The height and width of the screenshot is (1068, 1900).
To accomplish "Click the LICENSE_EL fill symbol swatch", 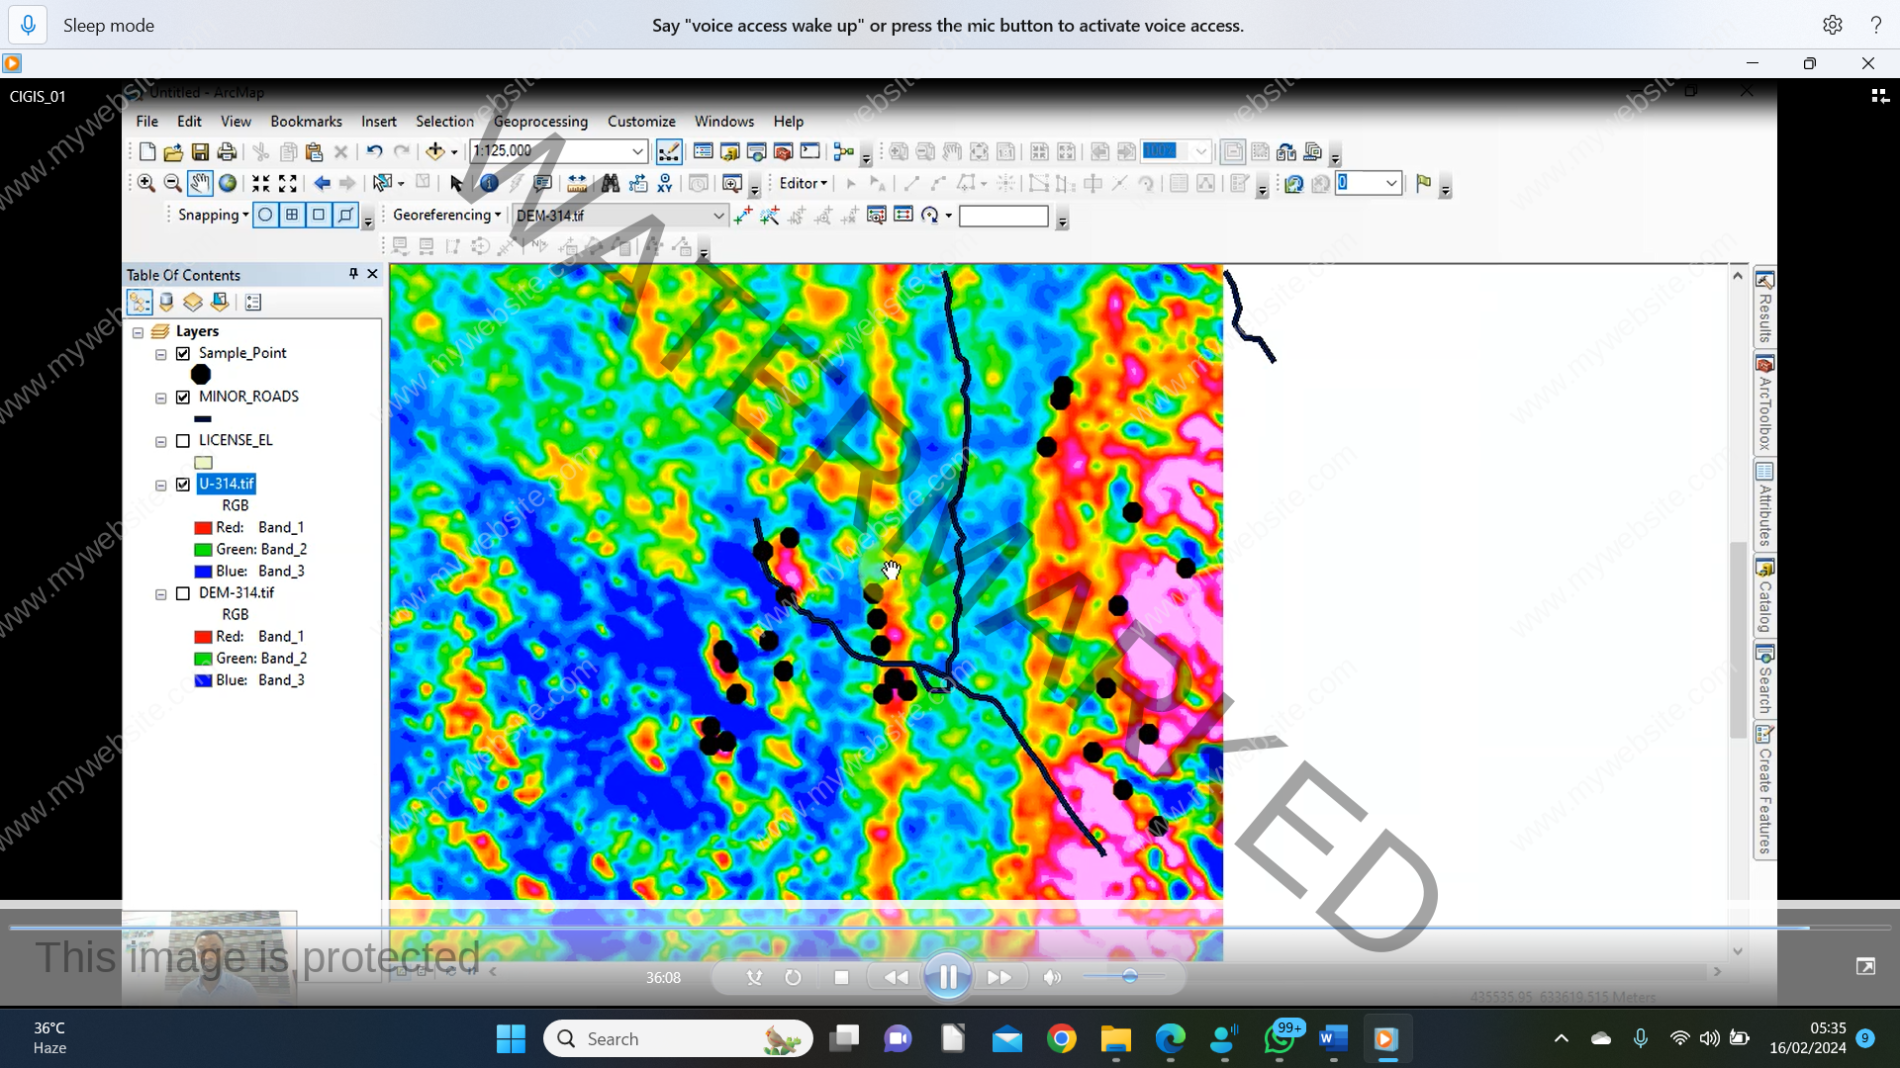I will tap(203, 463).
